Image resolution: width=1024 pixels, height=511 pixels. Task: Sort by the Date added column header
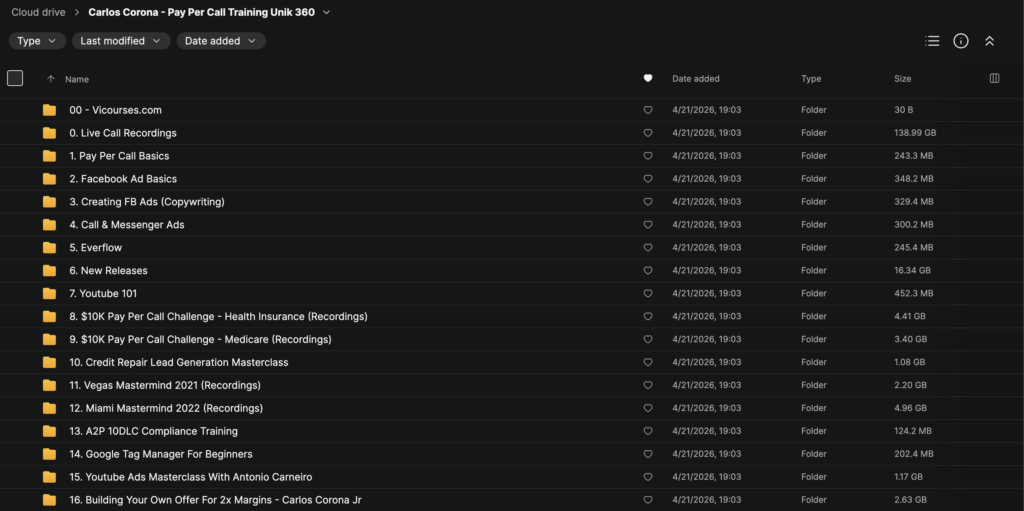click(695, 79)
